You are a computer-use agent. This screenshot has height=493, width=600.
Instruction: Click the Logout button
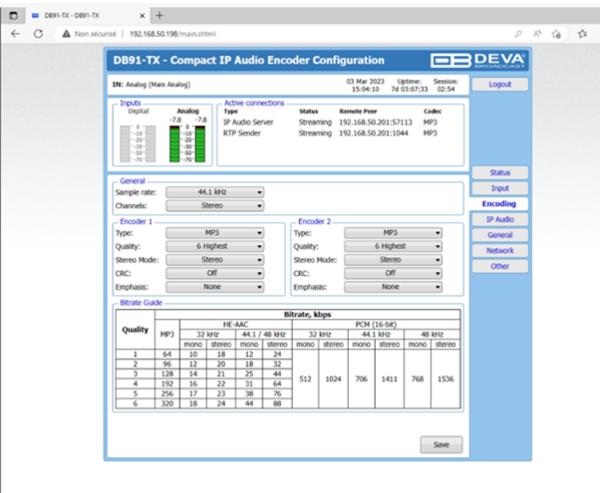tap(500, 84)
